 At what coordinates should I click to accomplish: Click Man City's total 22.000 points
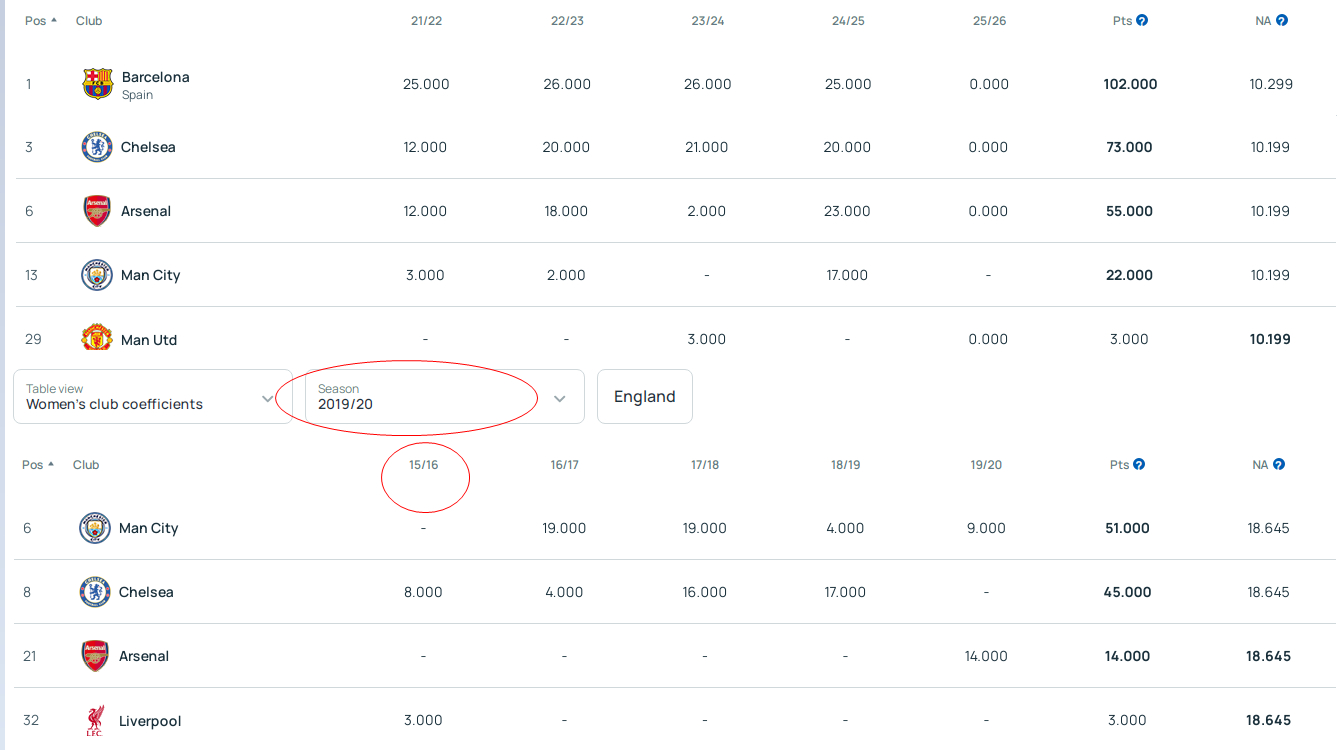coord(1130,275)
